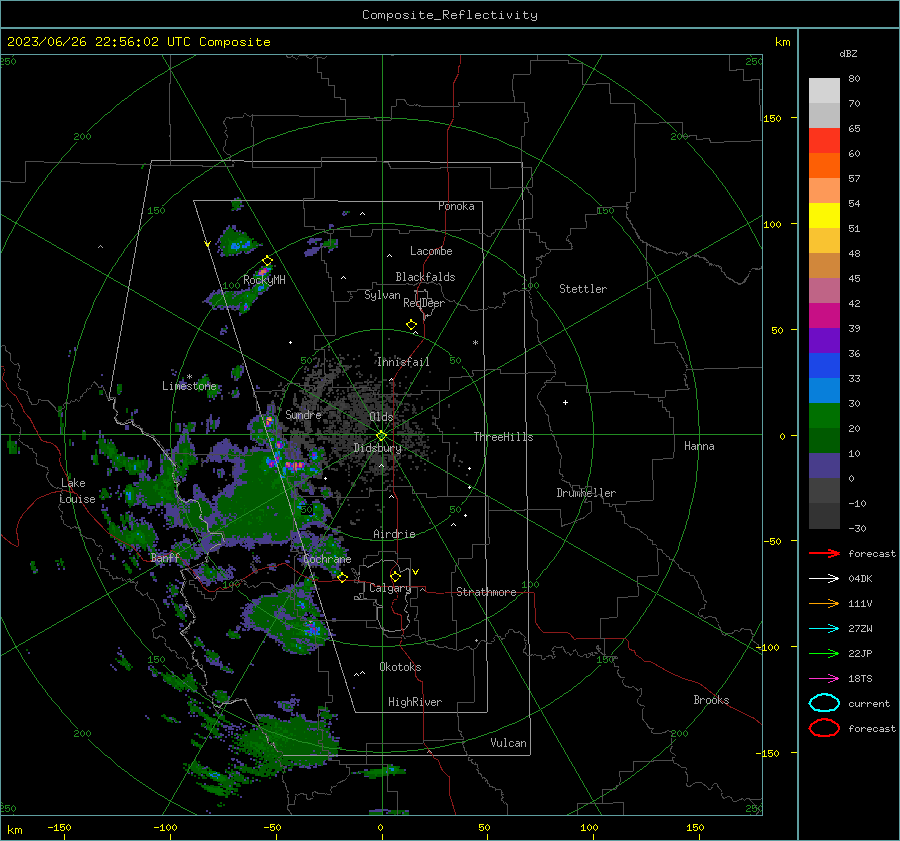Click the Limestone label
This screenshot has width=900, height=841.
pos(189,386)
